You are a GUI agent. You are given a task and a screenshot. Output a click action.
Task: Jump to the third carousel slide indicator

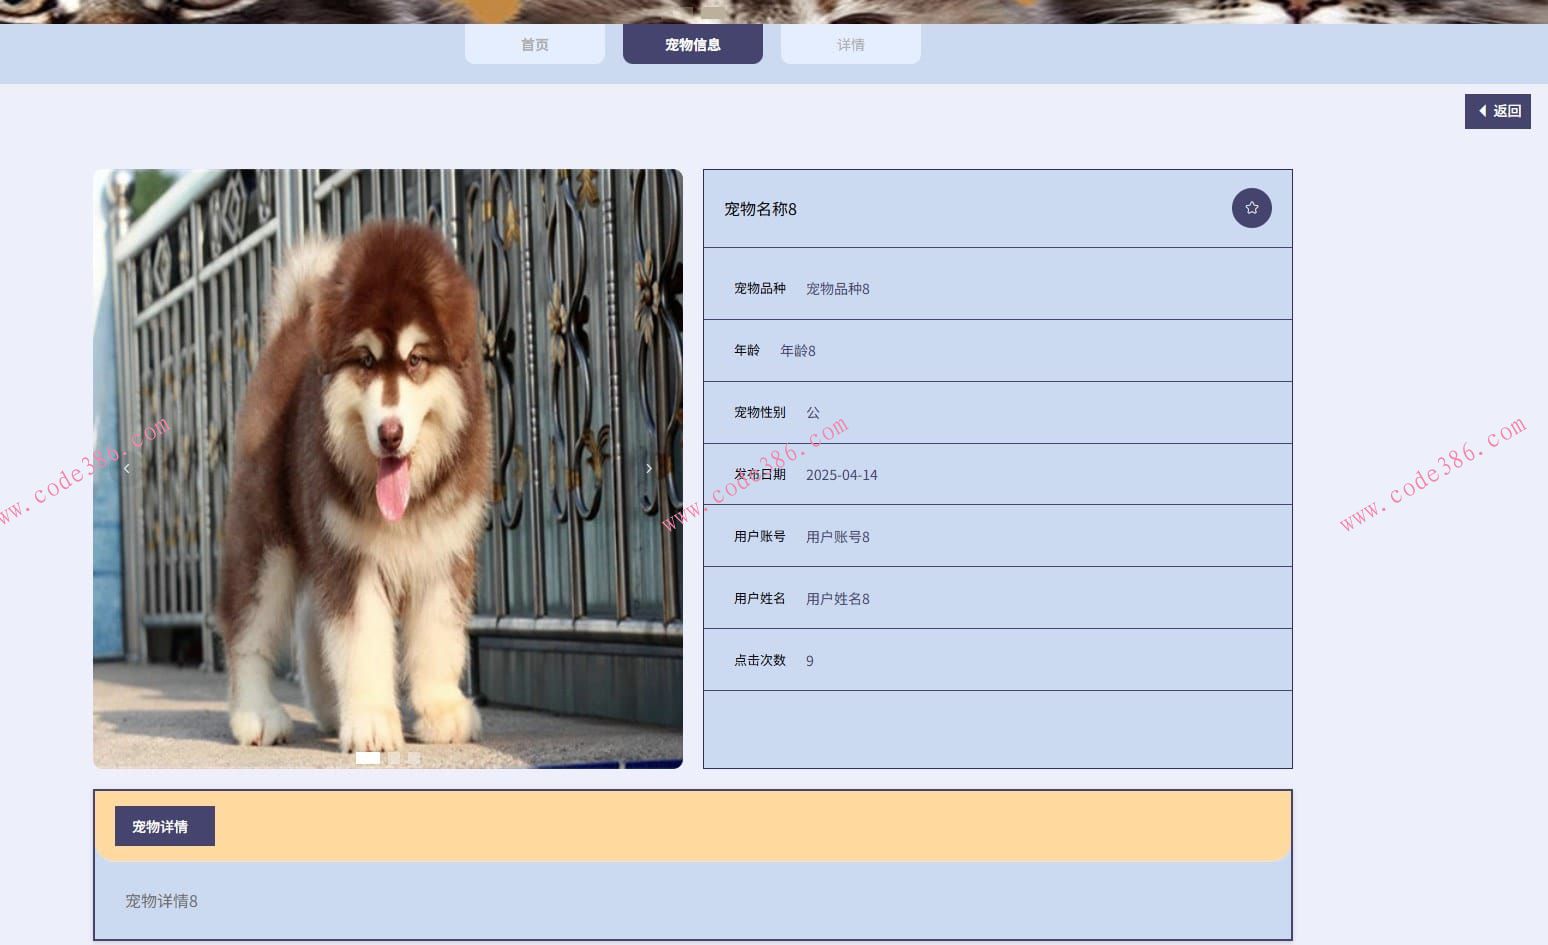(x=414, y=758)
